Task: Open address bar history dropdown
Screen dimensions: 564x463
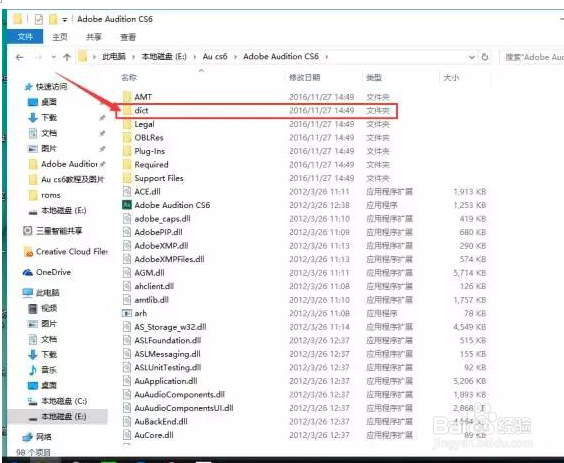Action: coord(472,57)
